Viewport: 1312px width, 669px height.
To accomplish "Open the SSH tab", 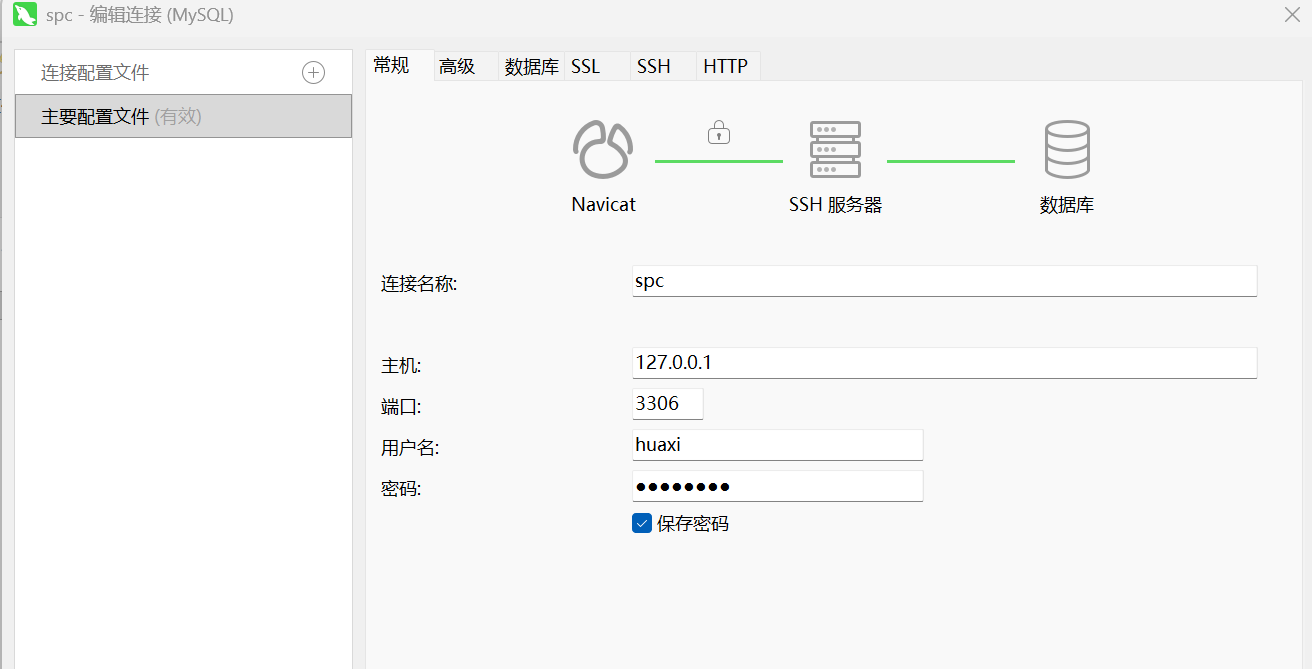I will (x=653, y=67).
